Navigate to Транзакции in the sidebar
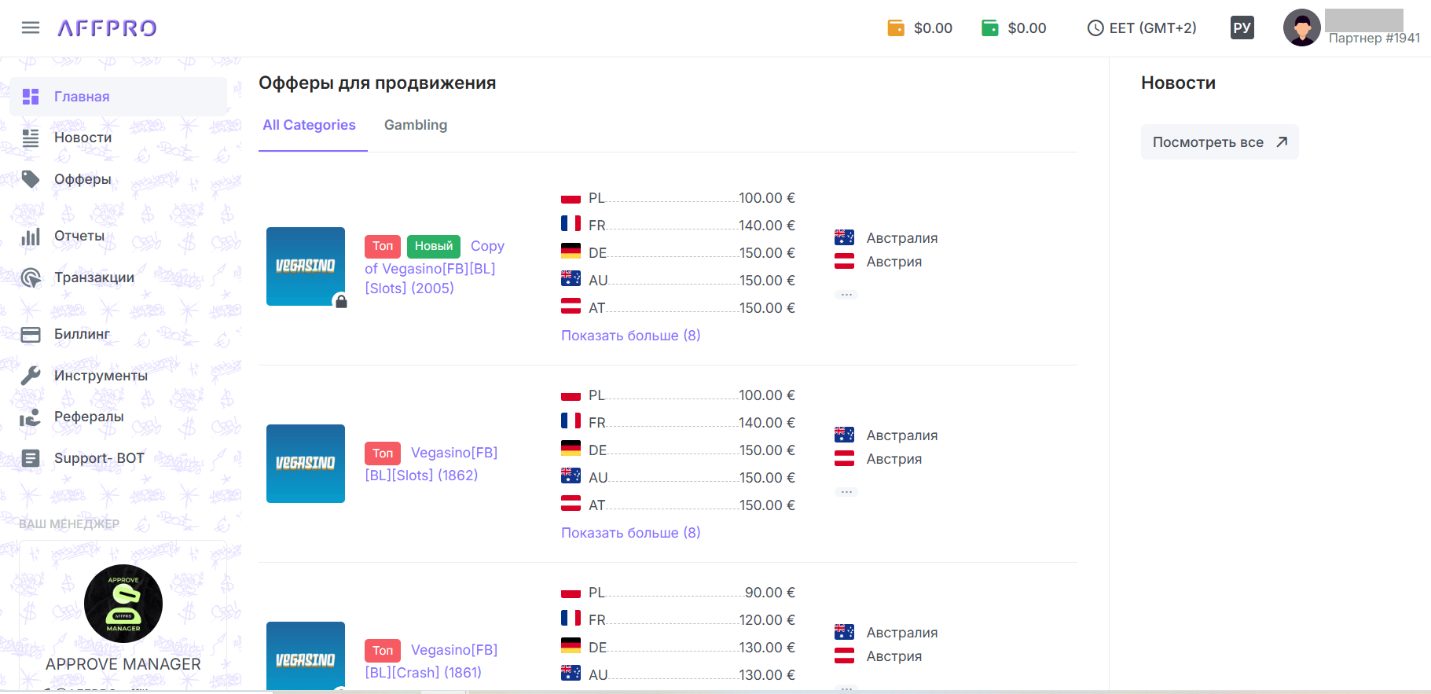This screenshot has width=1431, height=694. (94, 278)
